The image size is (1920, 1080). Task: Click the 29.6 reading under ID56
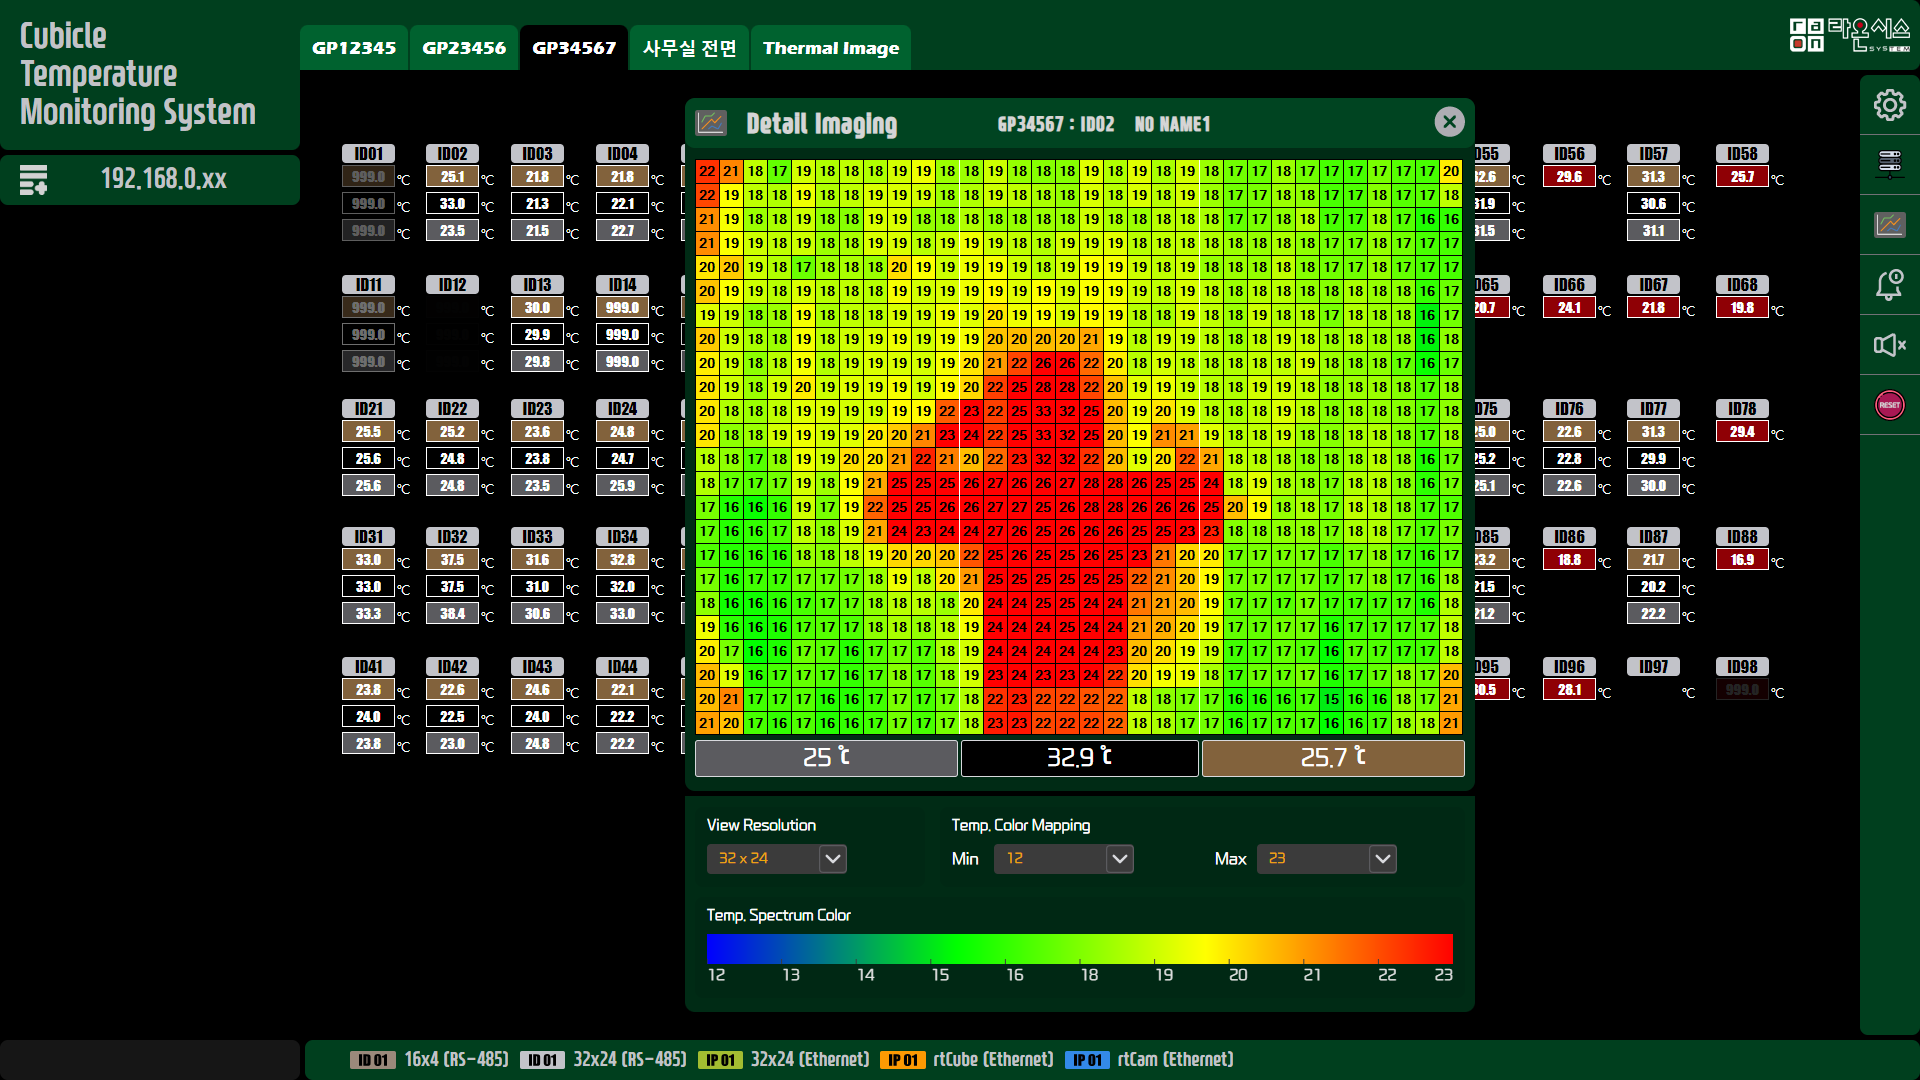pos(1569,177)
